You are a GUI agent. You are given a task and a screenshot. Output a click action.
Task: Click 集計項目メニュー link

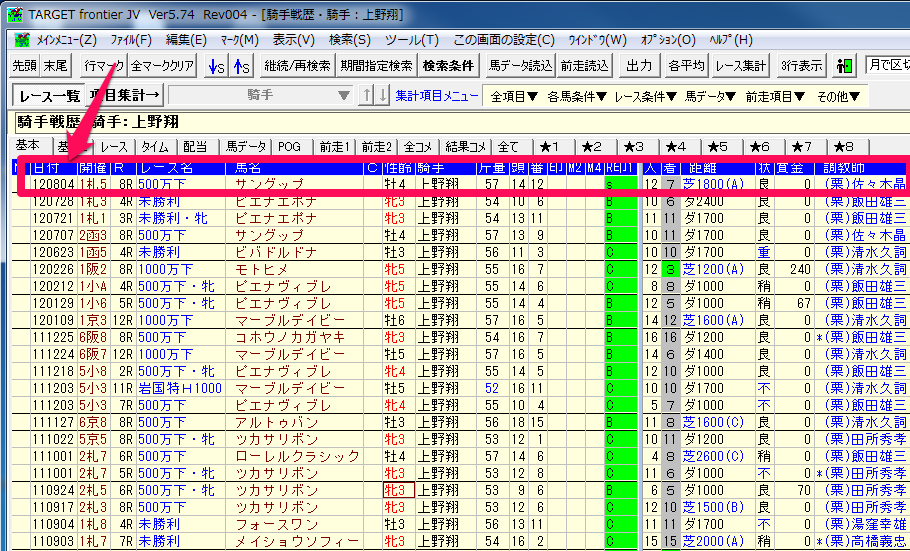(437, 96)
